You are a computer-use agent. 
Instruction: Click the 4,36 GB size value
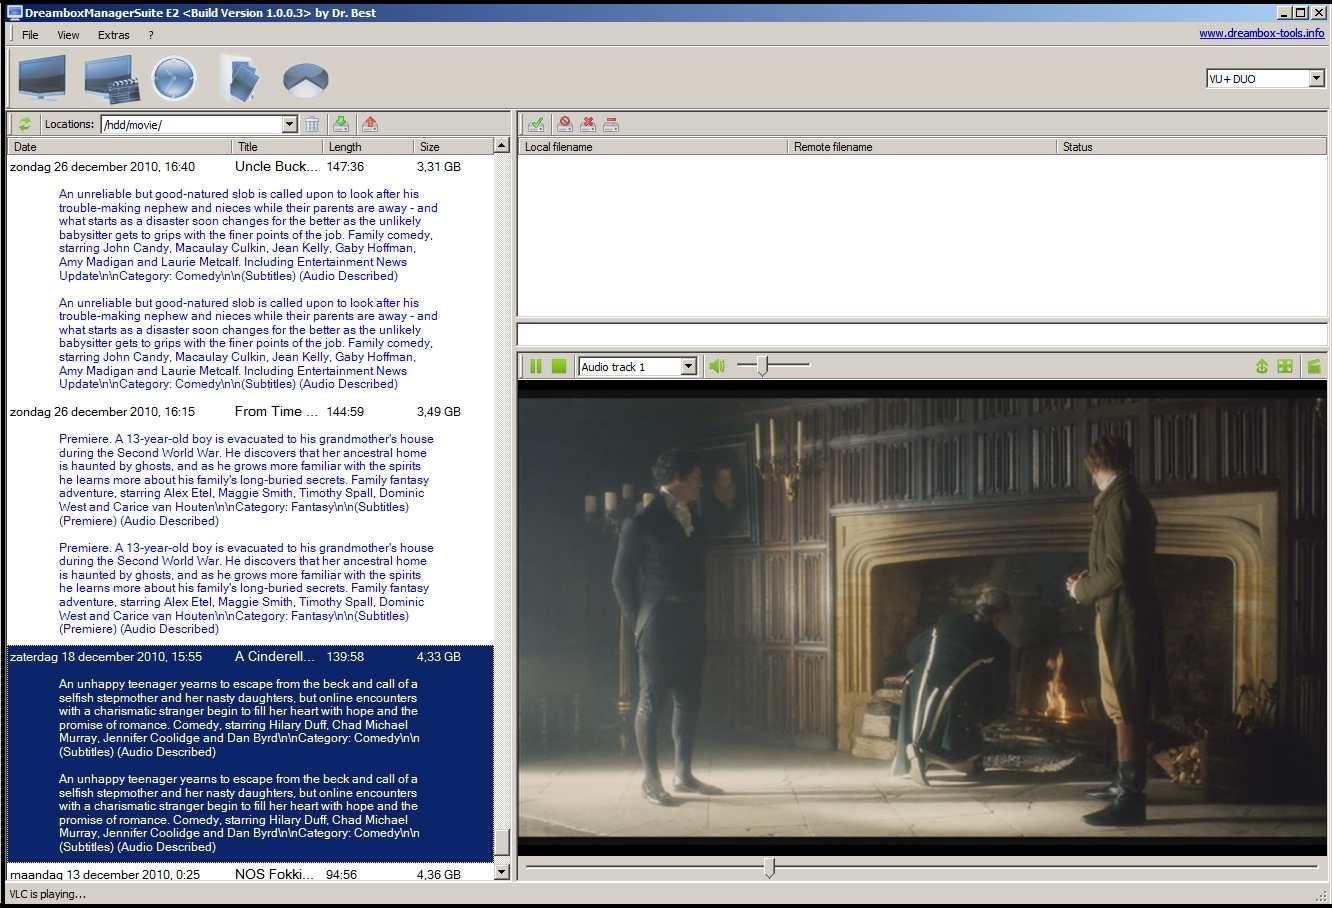pyautogui.click(x=439, y=874)
